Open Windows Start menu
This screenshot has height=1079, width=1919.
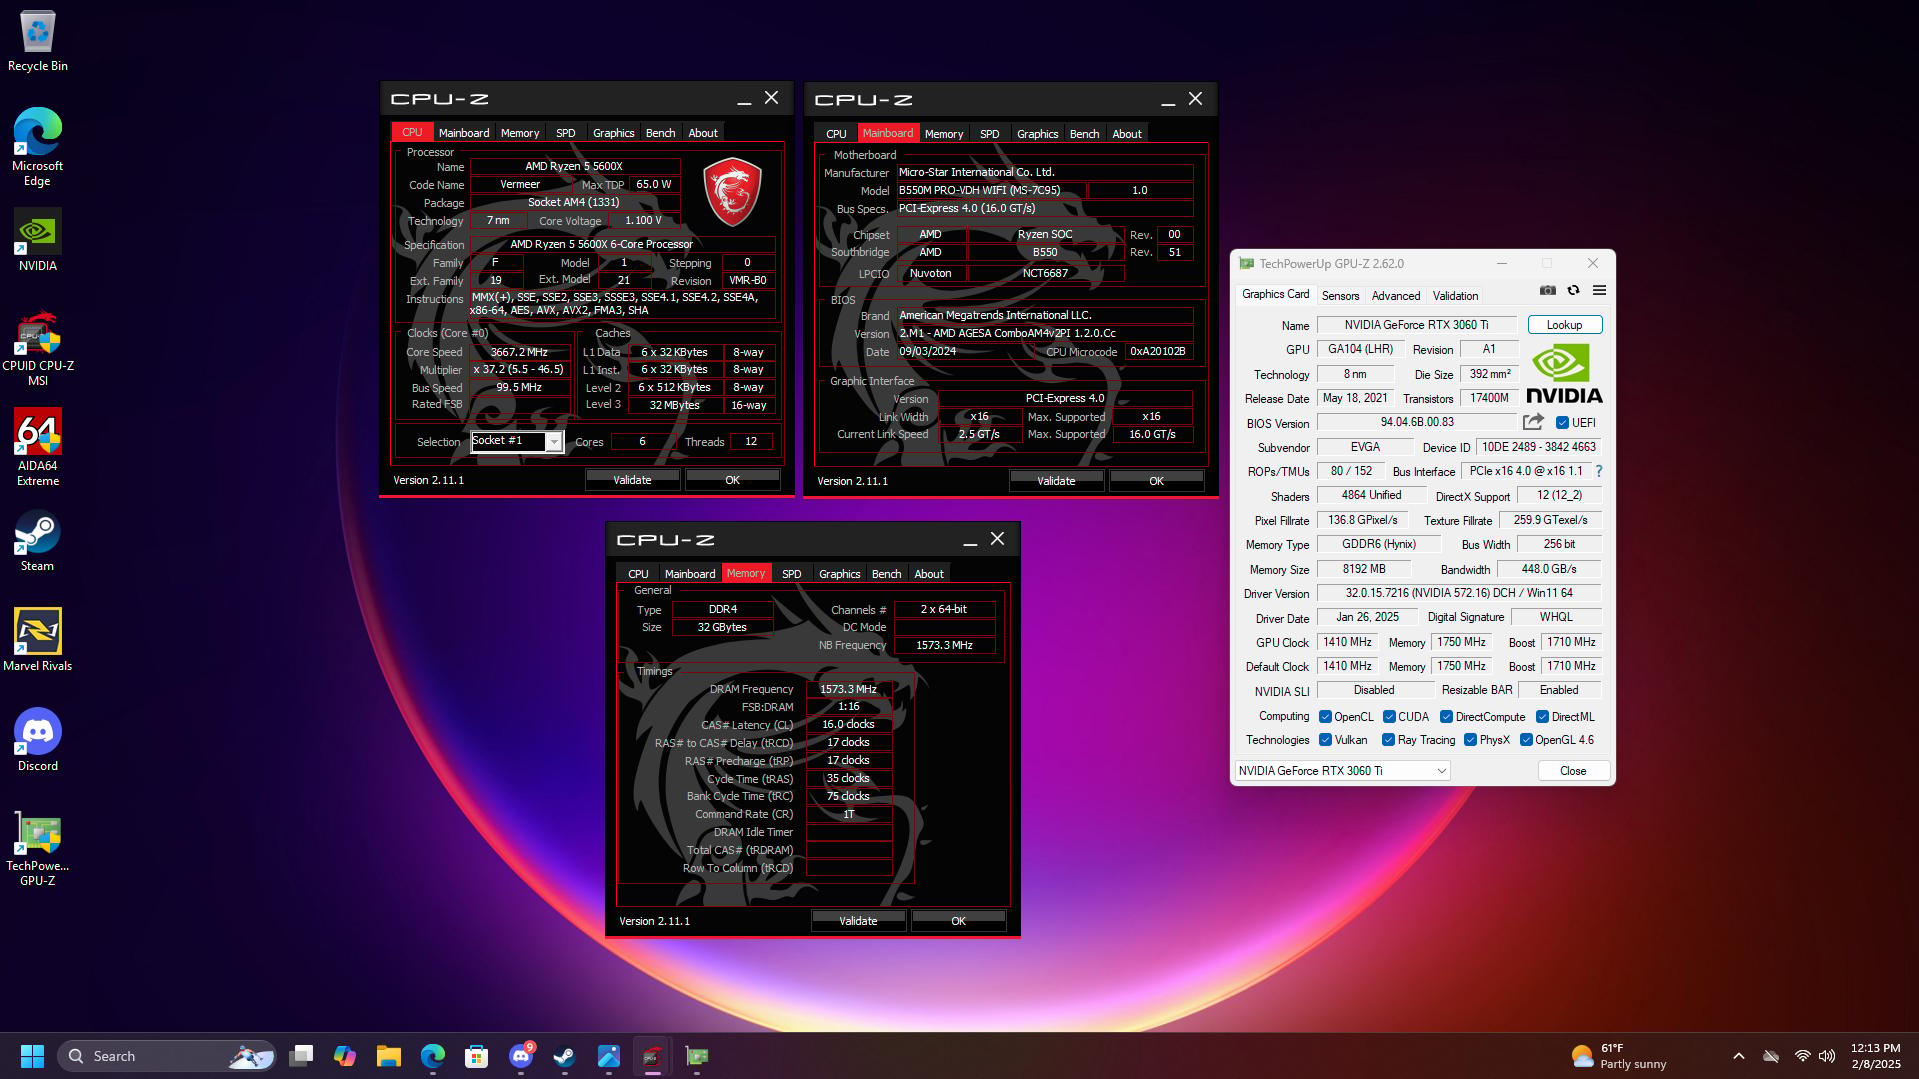(32, 1056)
